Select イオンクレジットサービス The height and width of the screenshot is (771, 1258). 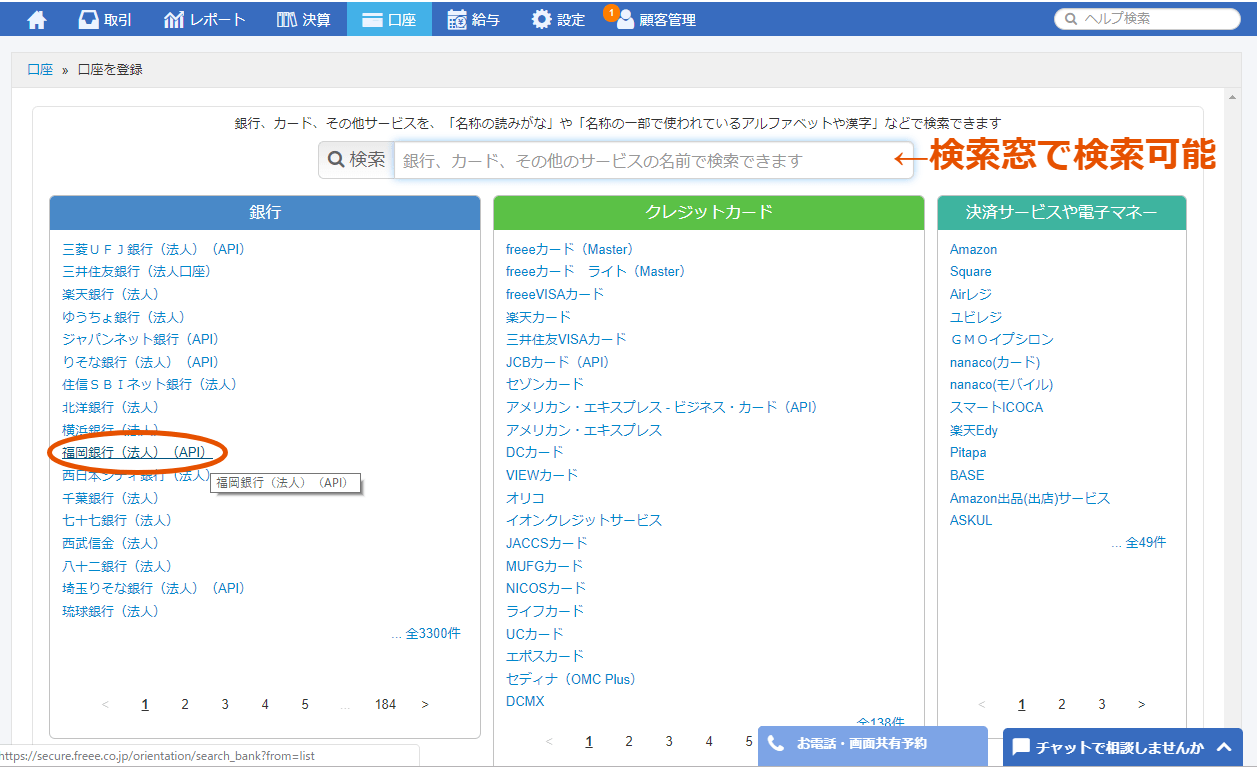coord(584,520)
